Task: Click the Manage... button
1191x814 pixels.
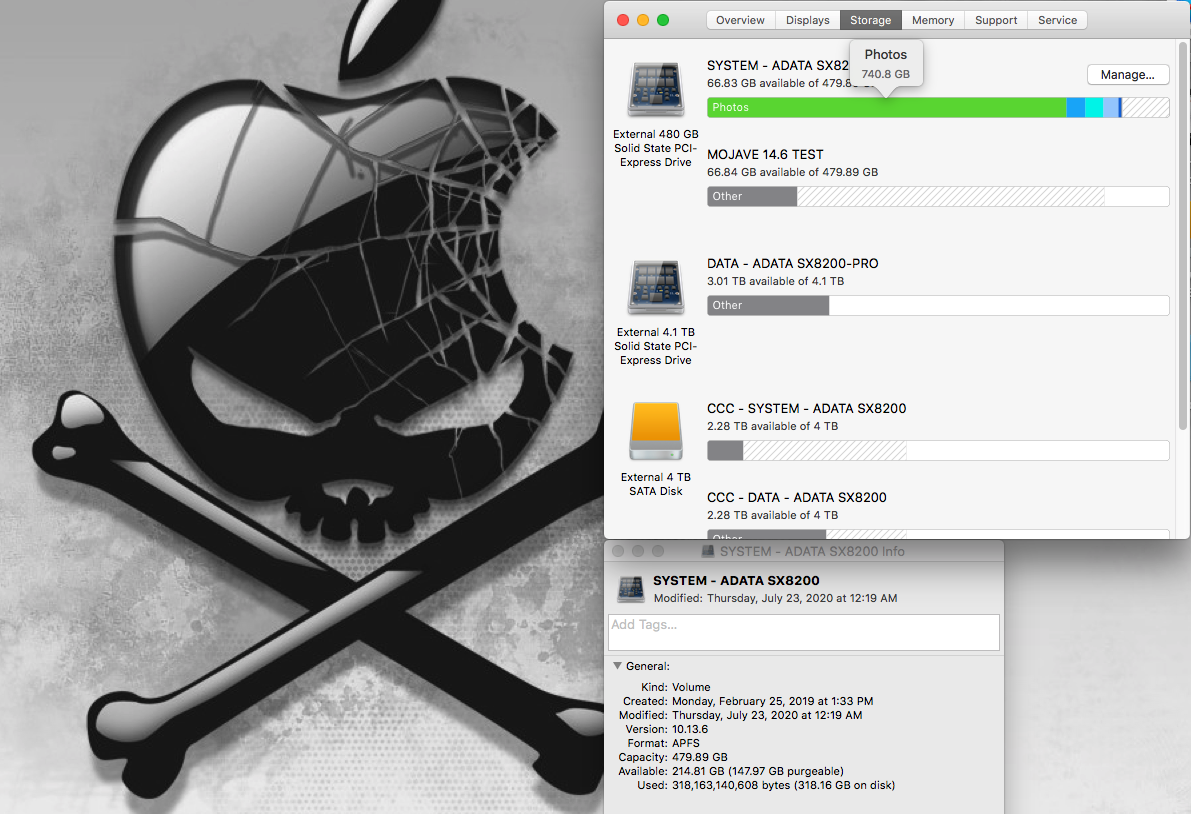Action: click(x=1127, y=74)
